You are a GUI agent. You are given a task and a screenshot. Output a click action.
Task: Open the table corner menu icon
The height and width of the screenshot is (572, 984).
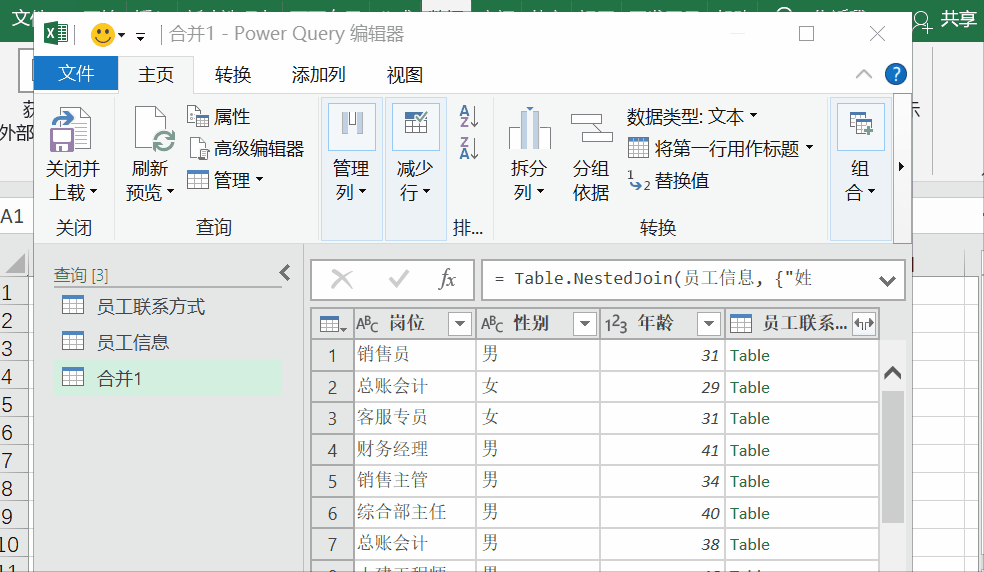click(x=333, y=324)
